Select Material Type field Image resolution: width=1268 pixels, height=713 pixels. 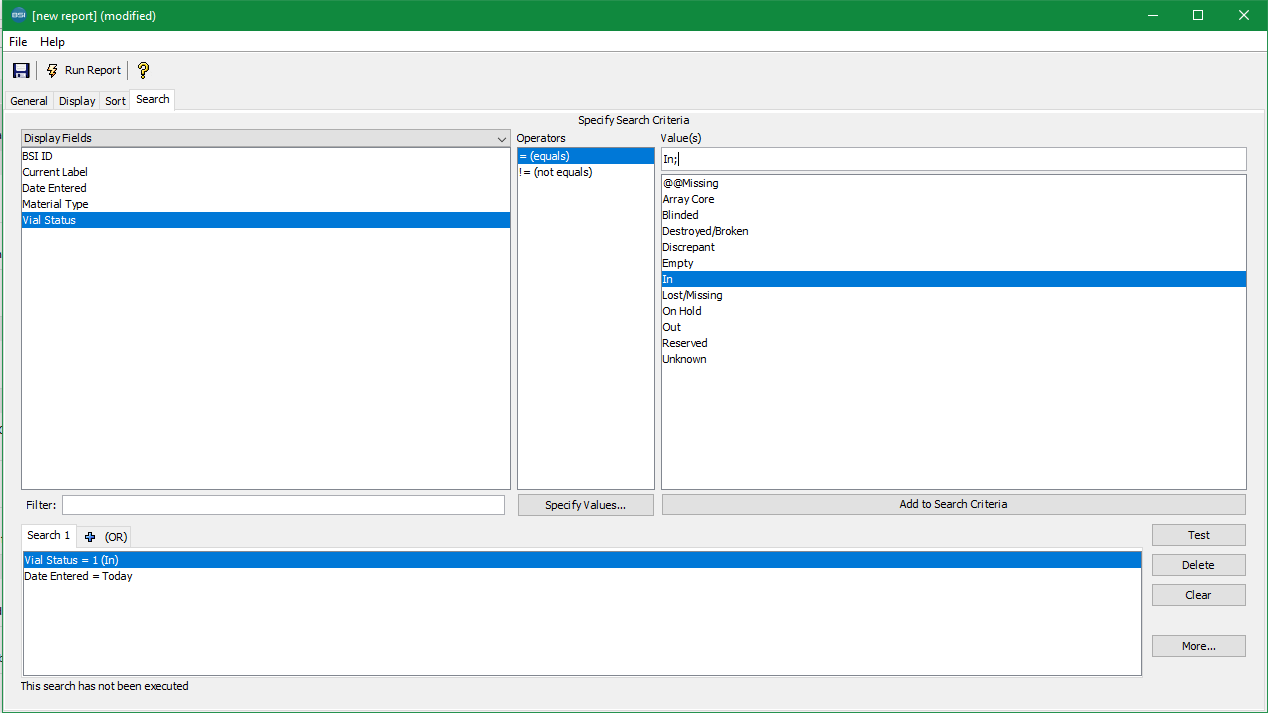[265, 204]
